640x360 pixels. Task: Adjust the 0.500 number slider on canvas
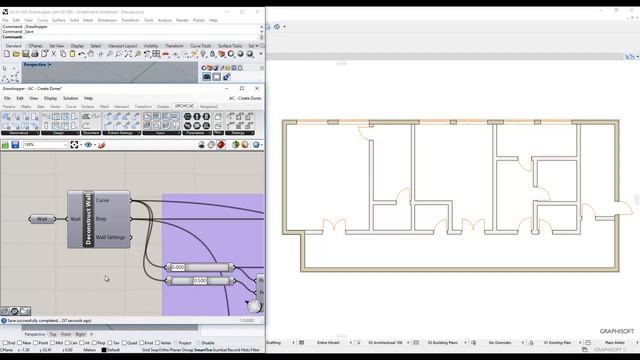click(200, 281)
